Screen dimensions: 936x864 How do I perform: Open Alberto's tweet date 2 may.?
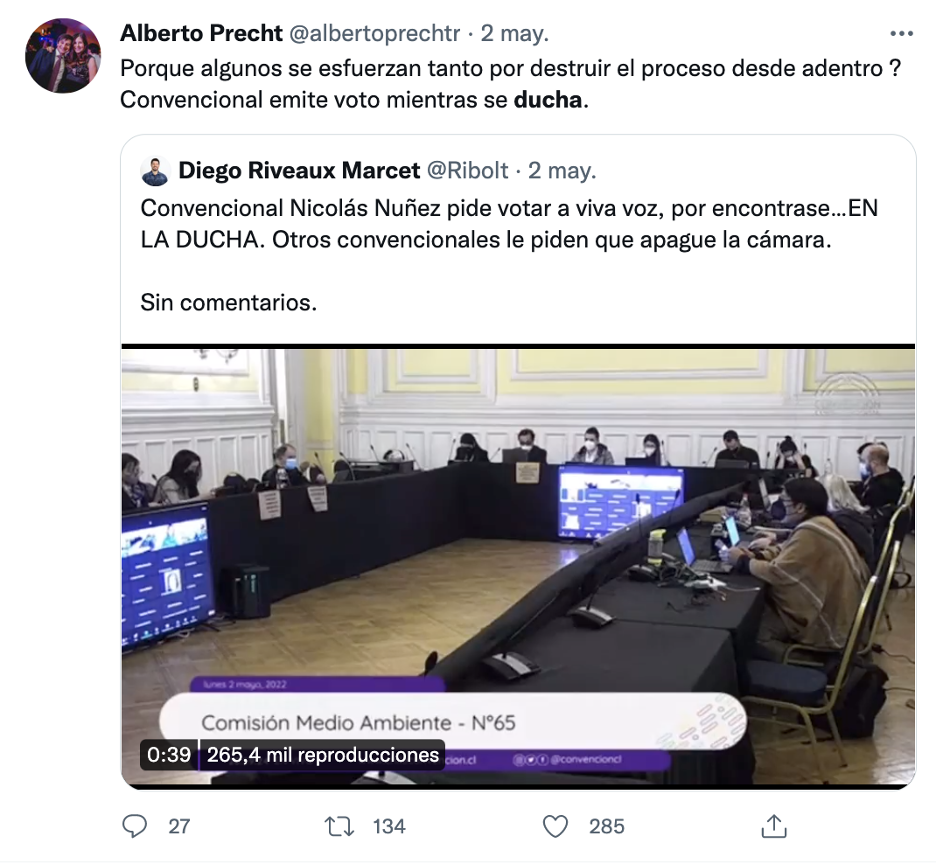[x=515, y=33]
